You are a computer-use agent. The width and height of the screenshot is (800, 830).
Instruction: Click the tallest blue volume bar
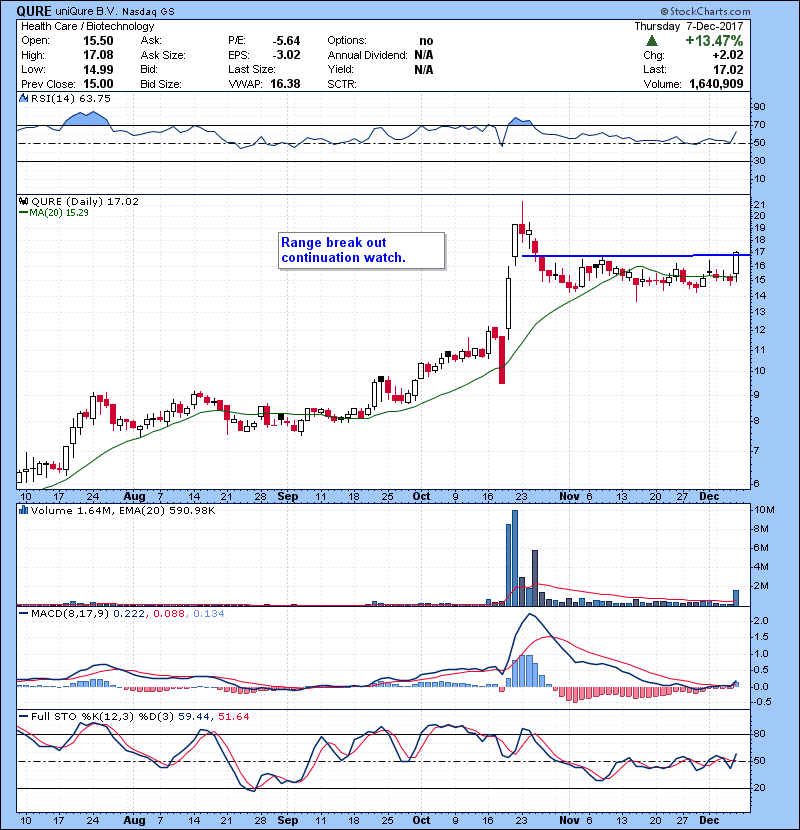(515, 558)
